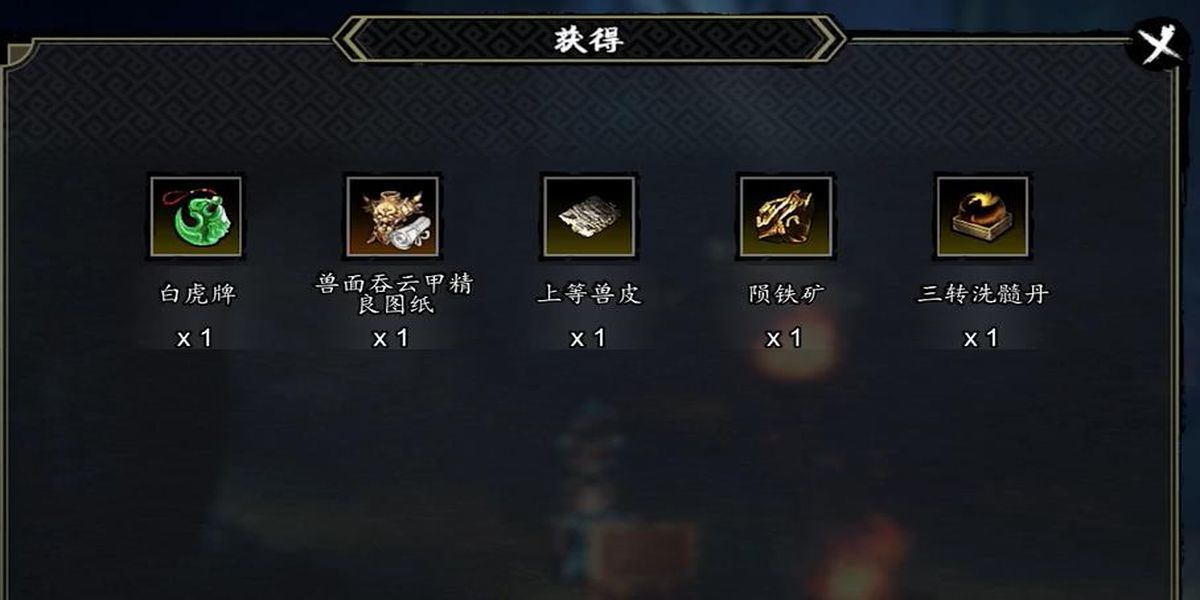Click the x 1 quantity under 白虎牌
1200x600 pixels.
tap(195, 339)
